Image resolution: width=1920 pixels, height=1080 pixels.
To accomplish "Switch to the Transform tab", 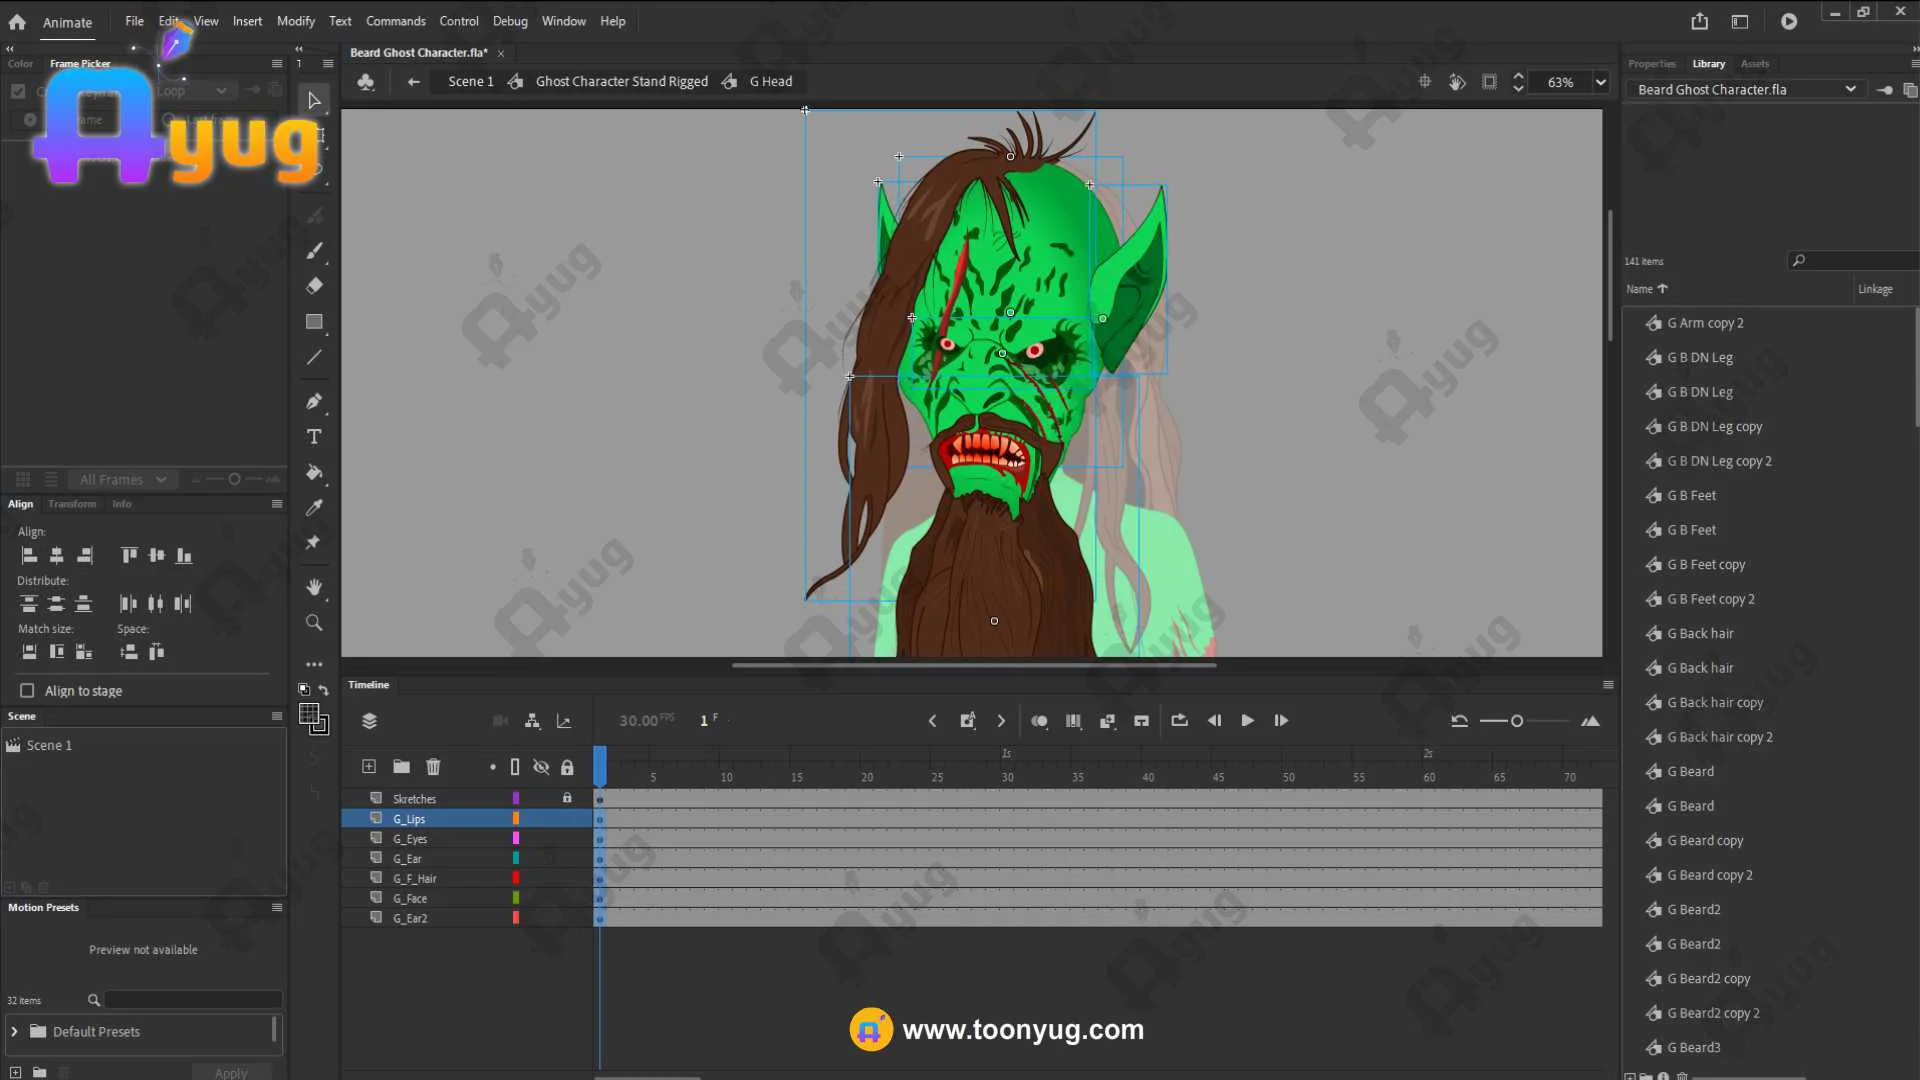I will coord(72,504).
